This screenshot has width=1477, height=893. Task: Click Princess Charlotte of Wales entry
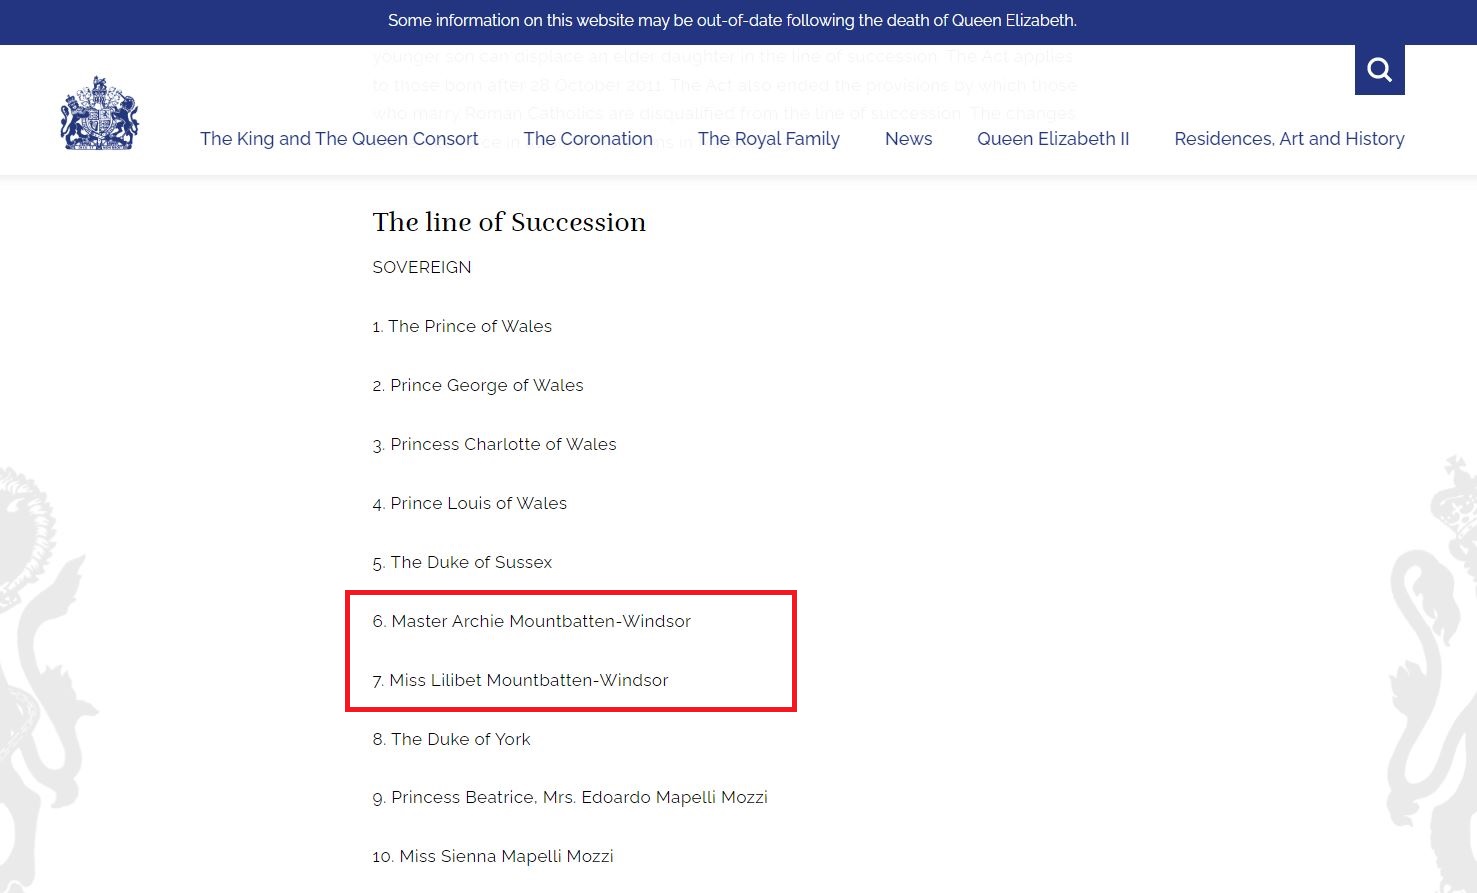click(x=494, y=444)
